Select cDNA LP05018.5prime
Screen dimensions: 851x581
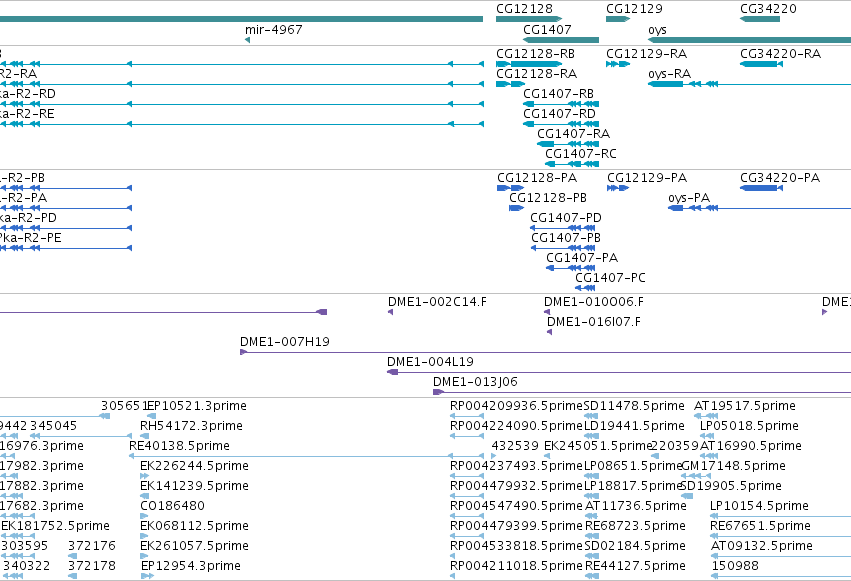pyautogui.click(x=749, y=426)
